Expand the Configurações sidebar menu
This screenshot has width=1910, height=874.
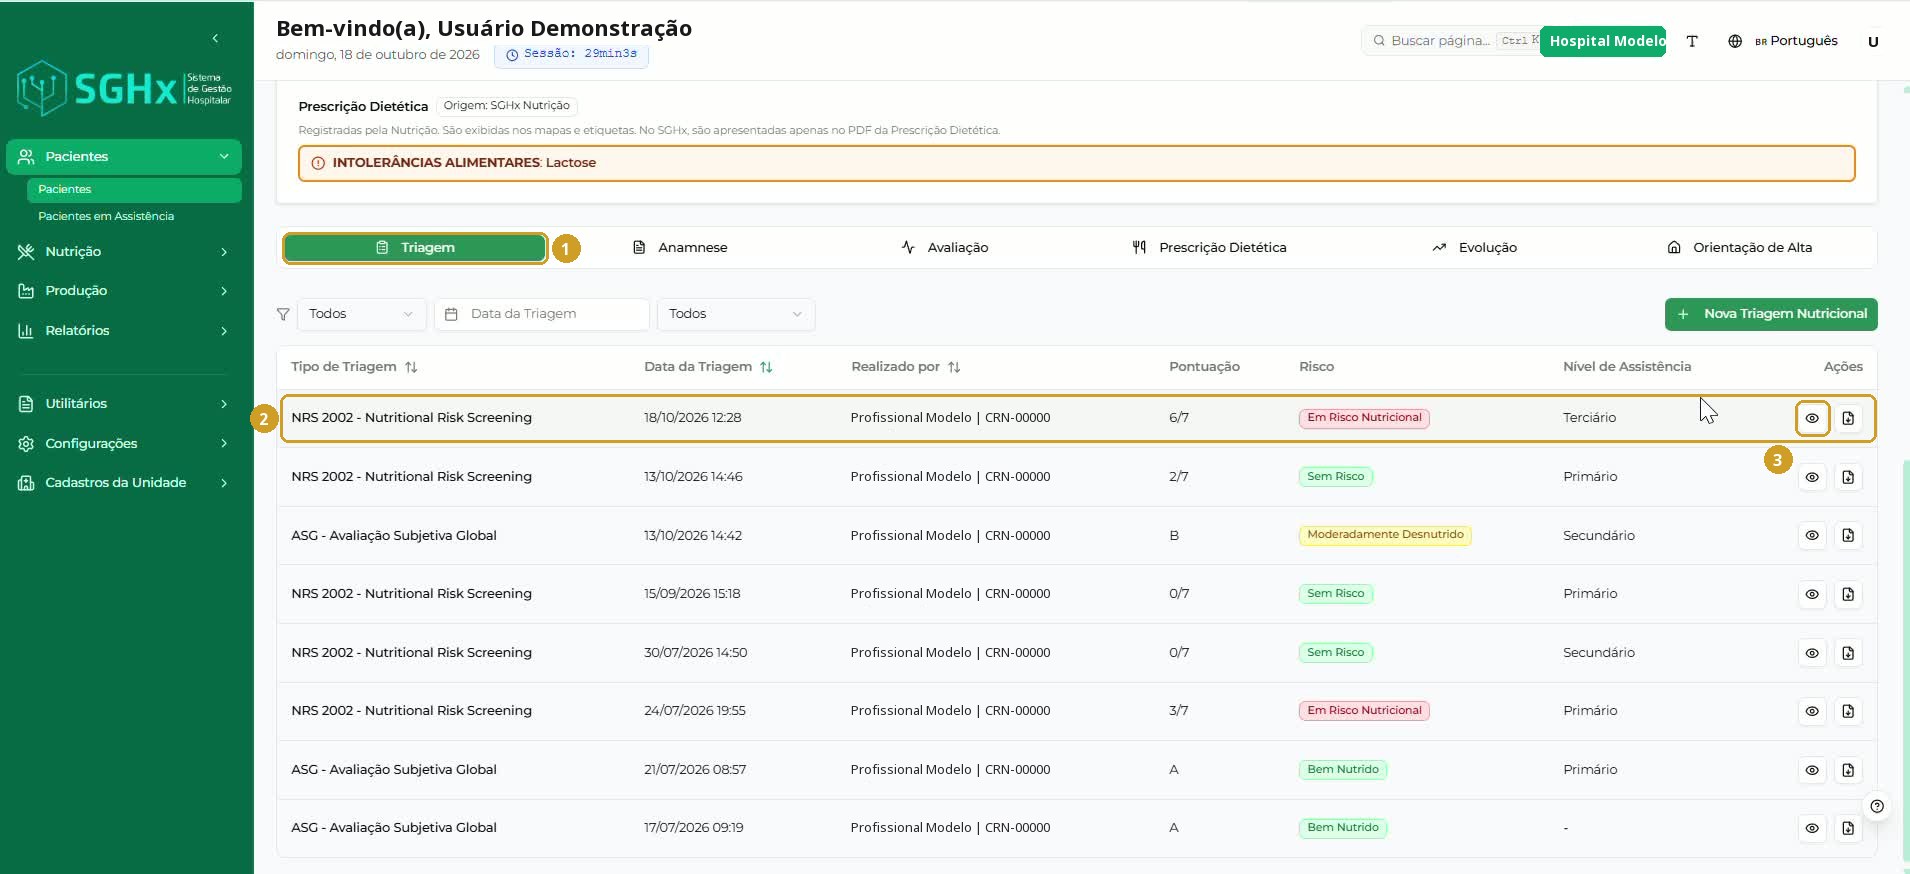124,444
